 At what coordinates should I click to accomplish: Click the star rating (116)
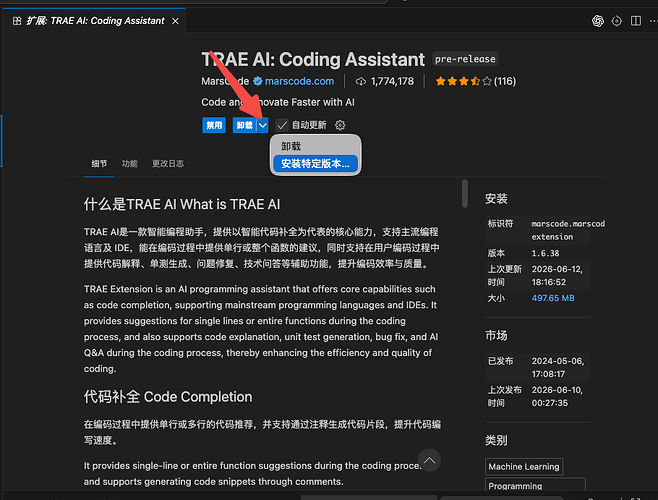pyautogui.click(x=475, y=81)
